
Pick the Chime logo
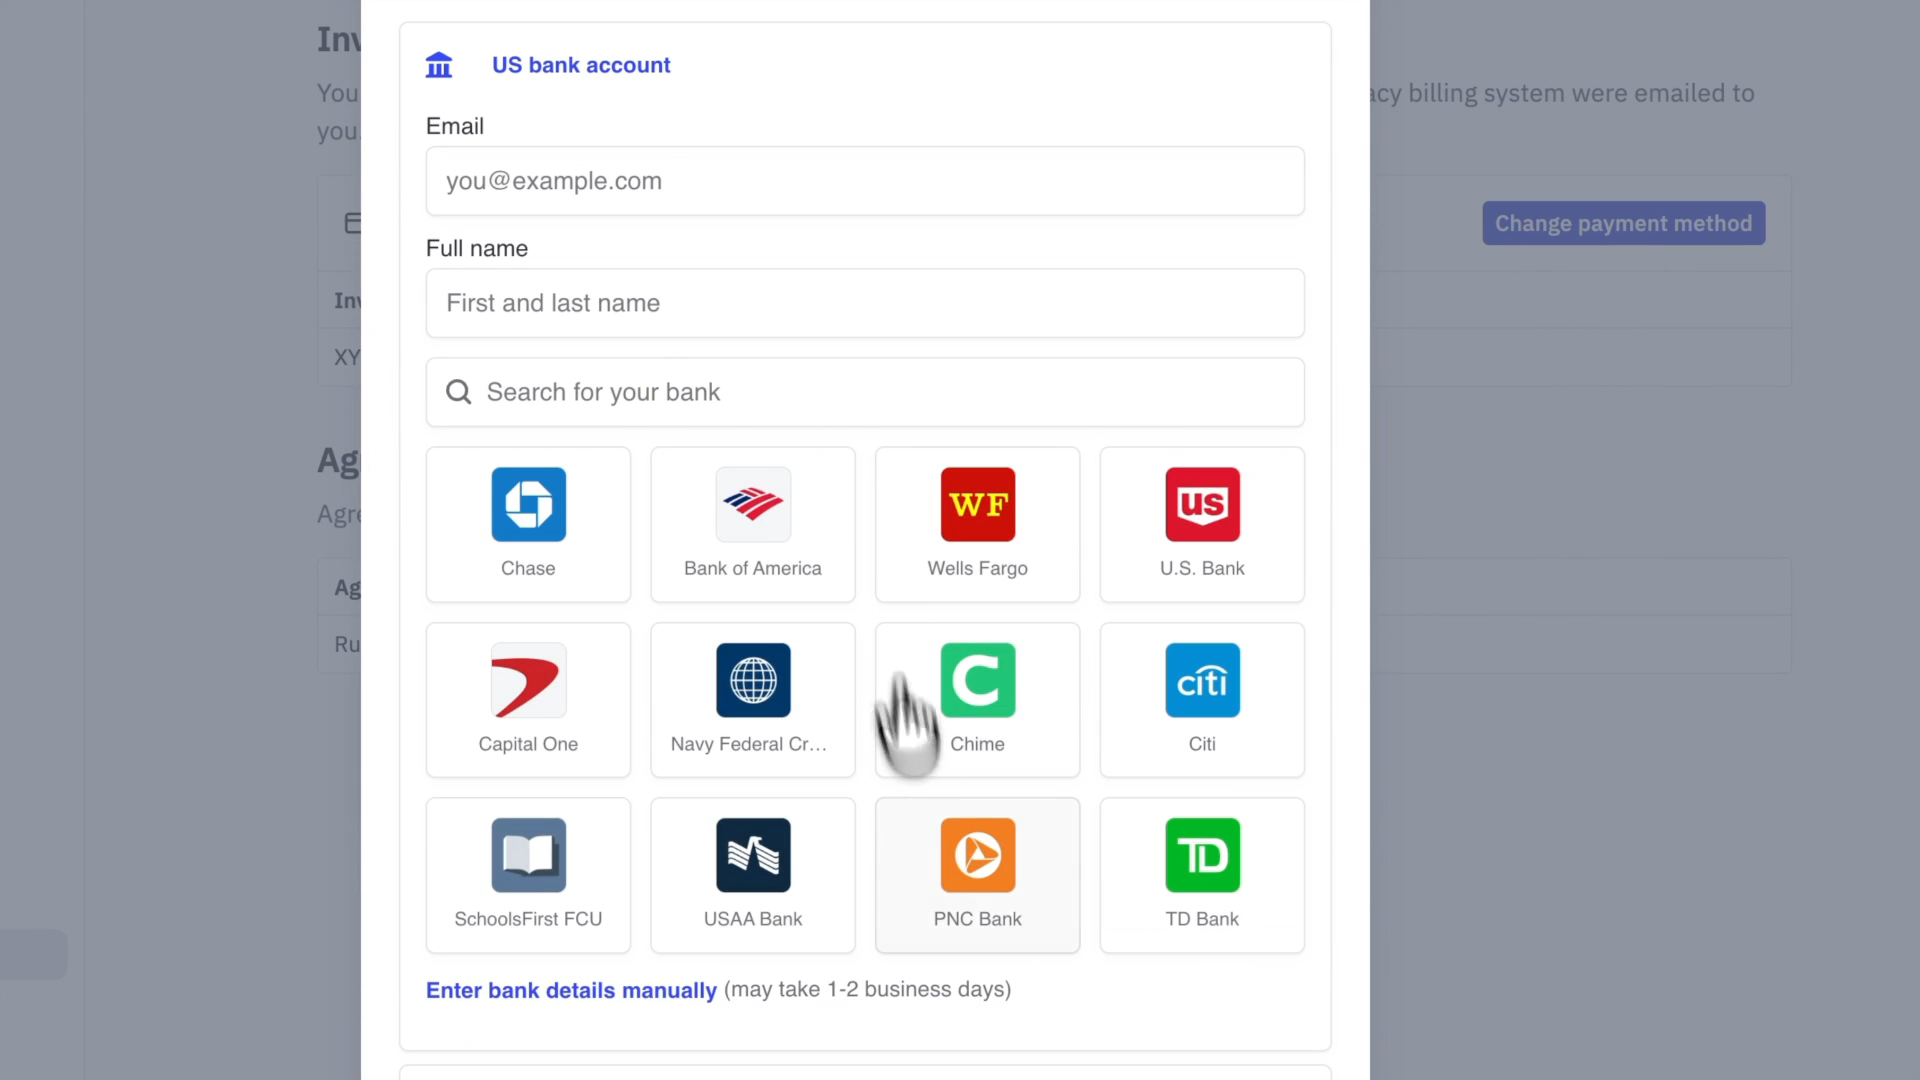(x=977, y=680)
